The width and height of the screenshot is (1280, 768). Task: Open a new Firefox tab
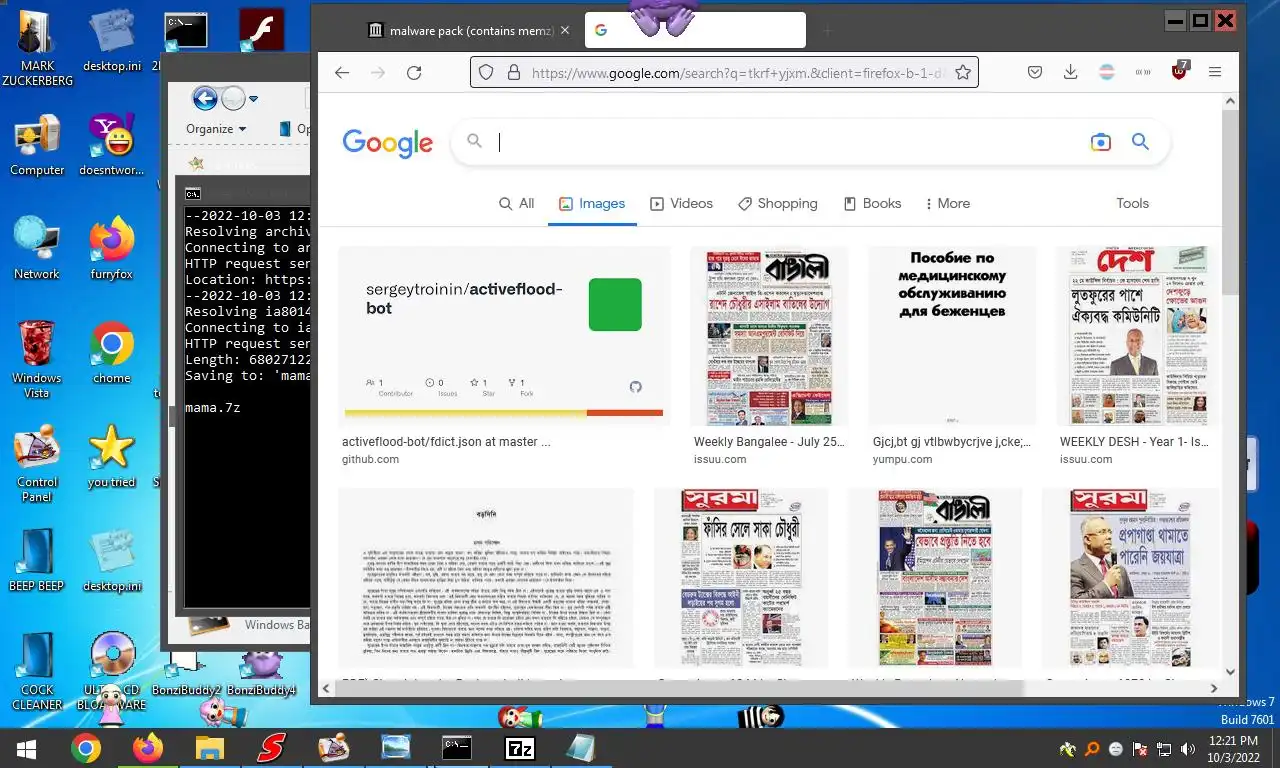827,31
